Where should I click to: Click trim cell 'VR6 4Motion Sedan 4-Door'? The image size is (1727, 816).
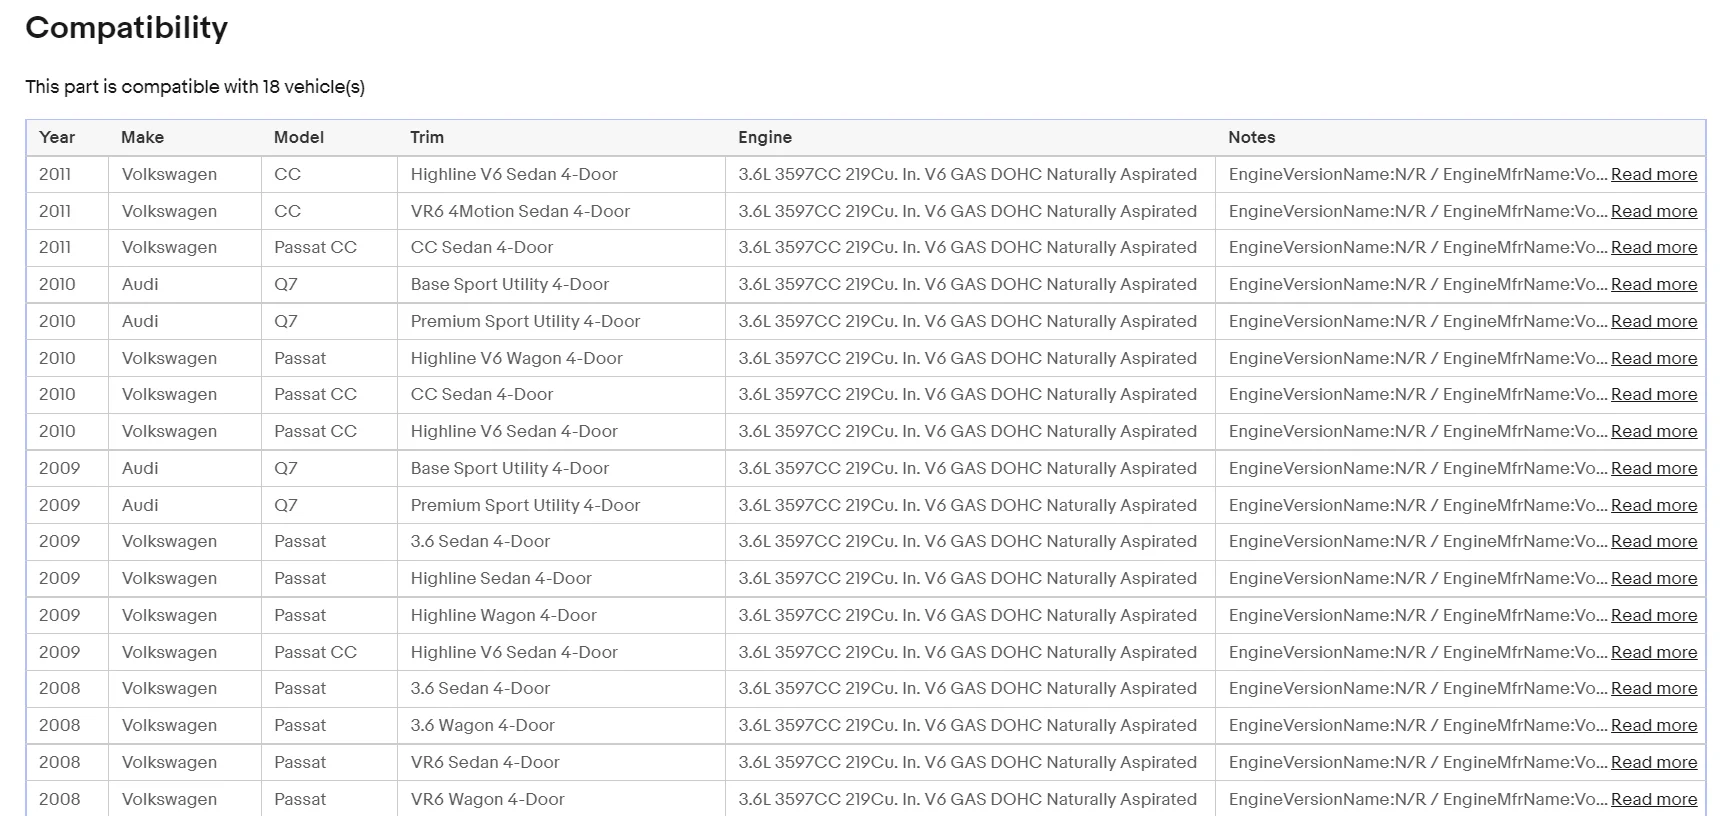520,211
